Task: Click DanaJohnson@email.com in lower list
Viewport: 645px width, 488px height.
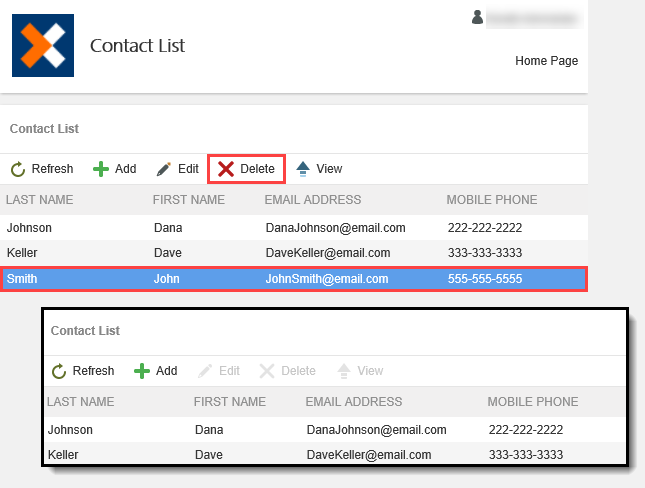Action: coord(376,430)
